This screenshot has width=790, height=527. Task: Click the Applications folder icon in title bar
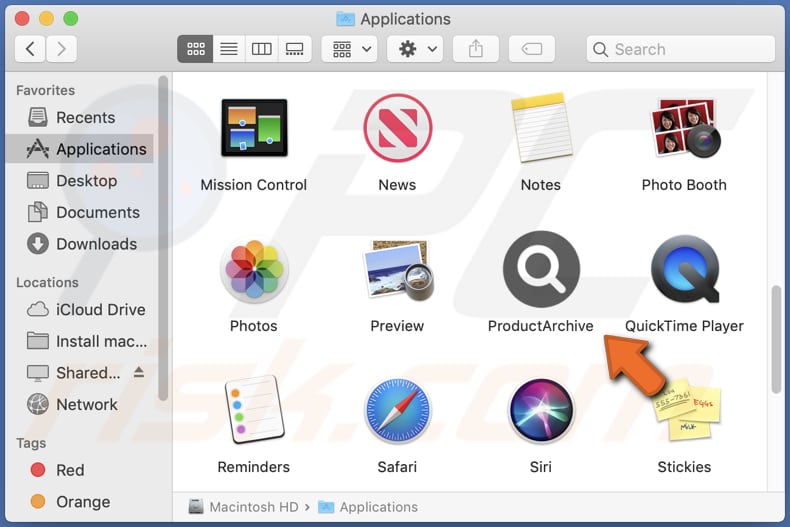(345, 19)
